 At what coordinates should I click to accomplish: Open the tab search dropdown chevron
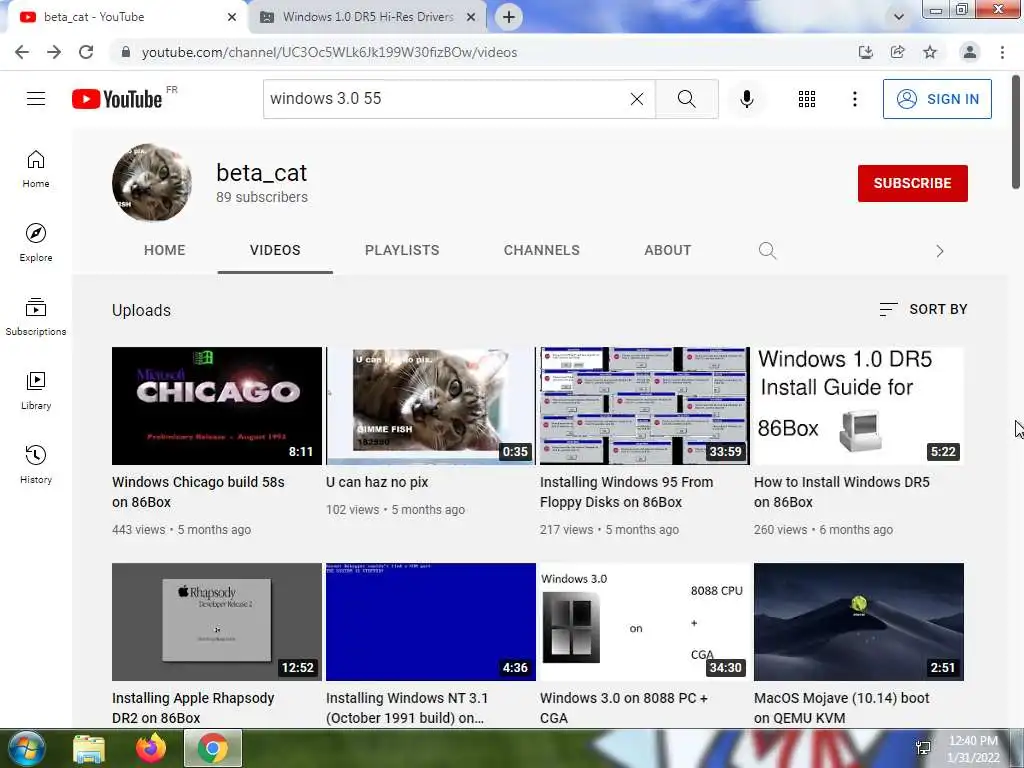pos(899,17)
